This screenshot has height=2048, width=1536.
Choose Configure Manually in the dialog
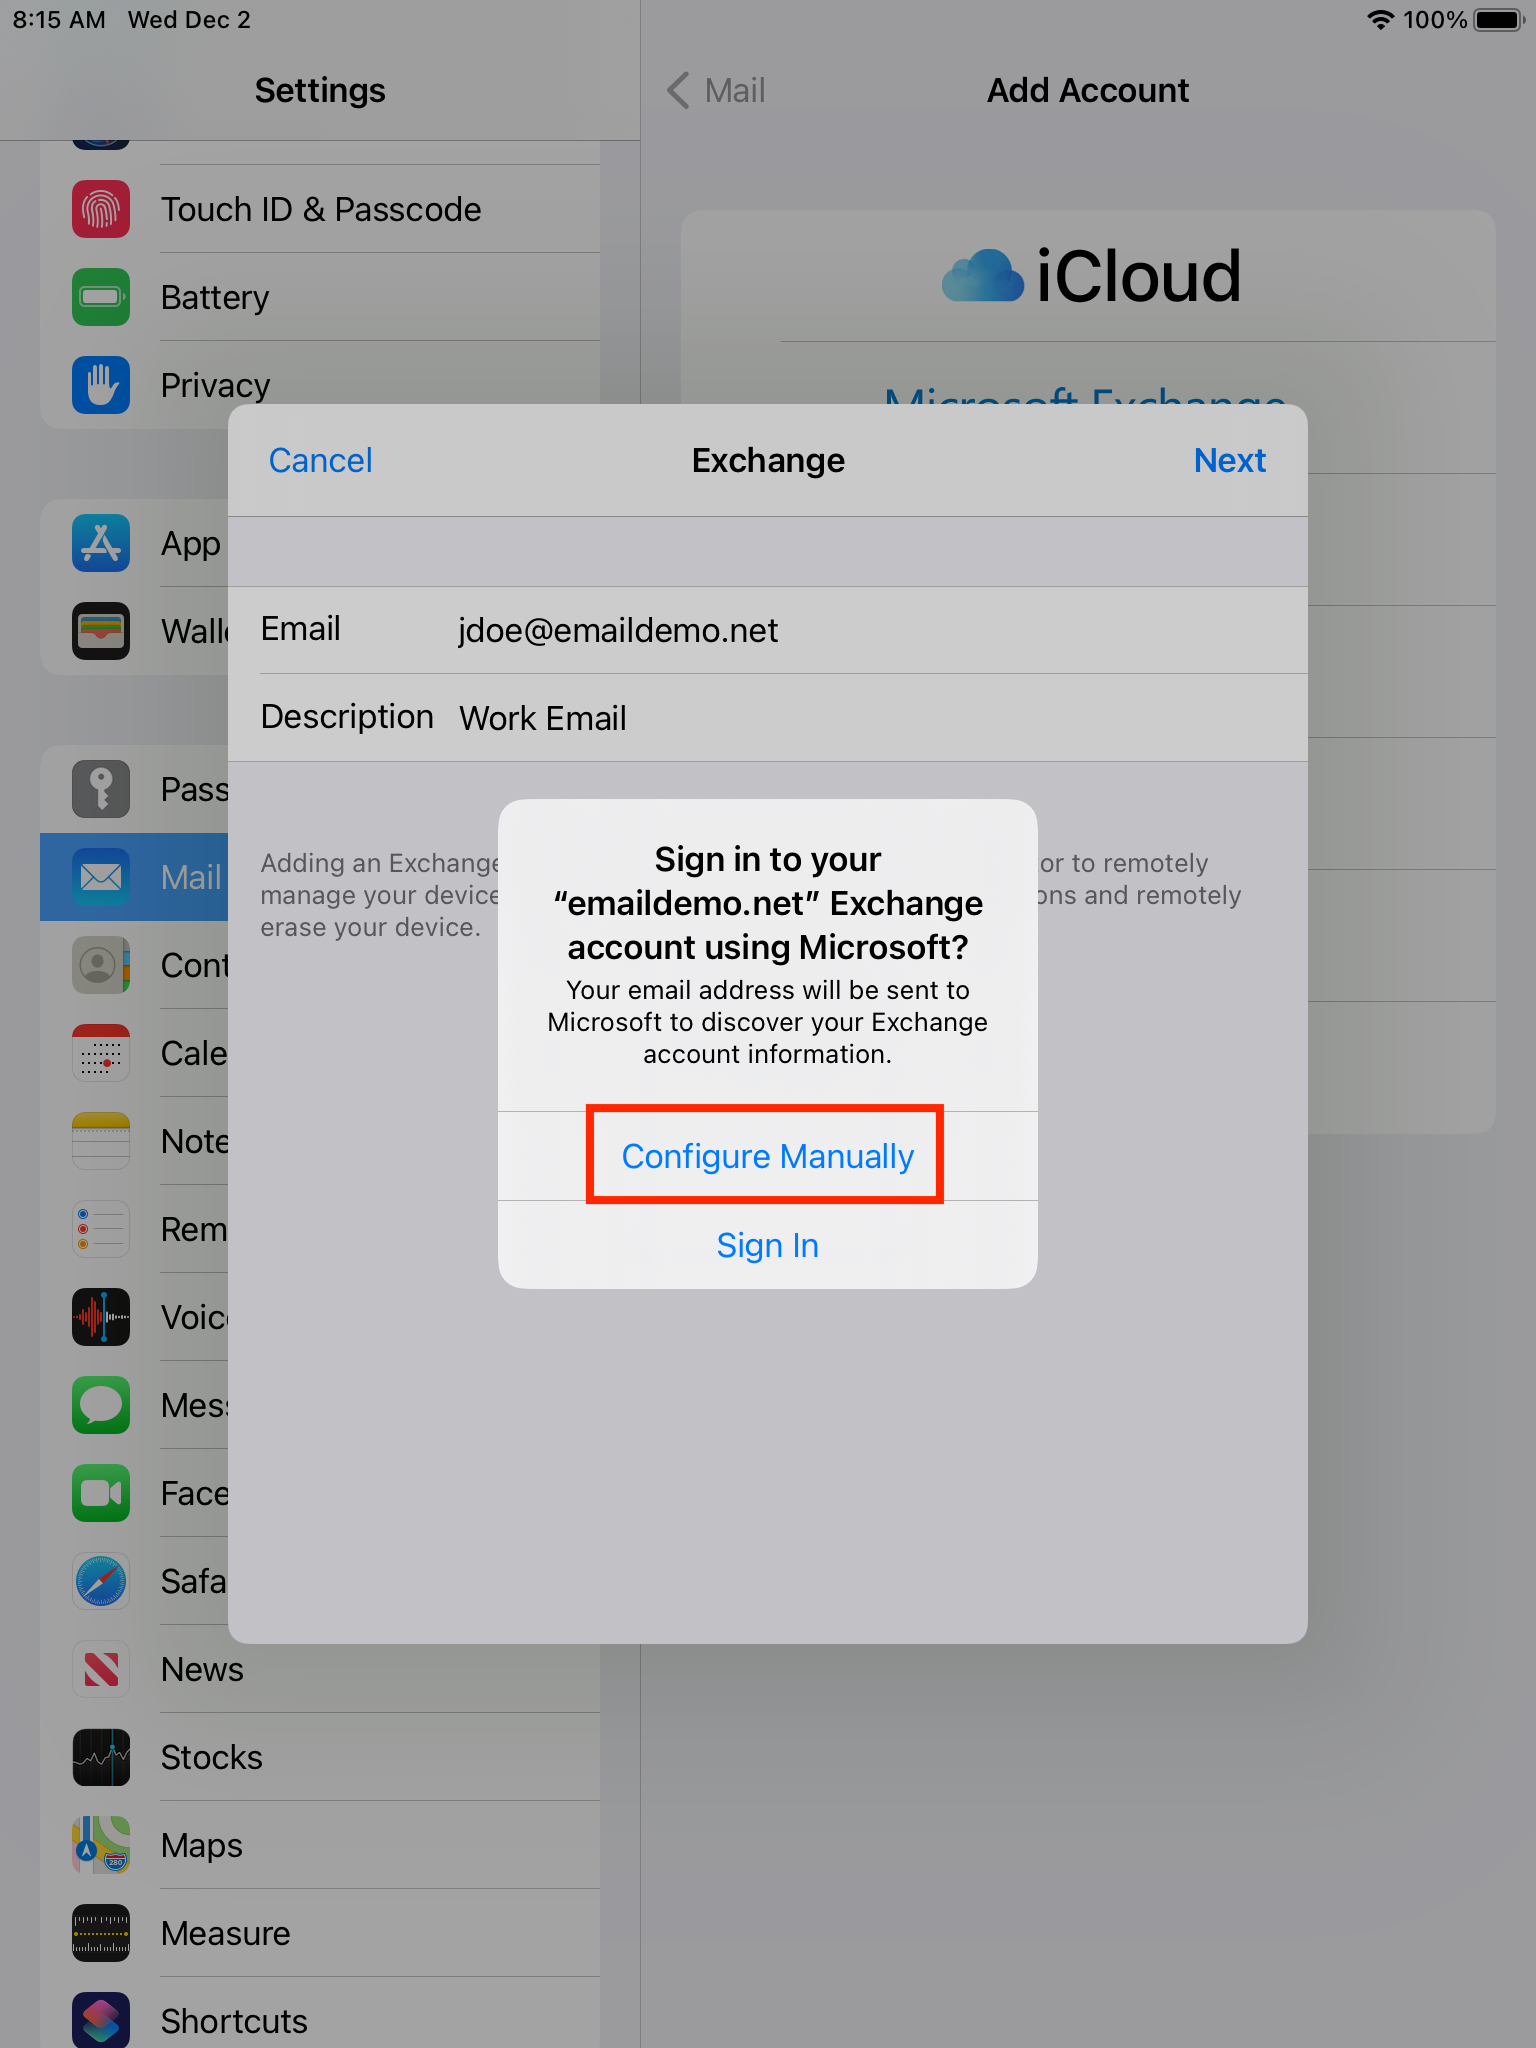coord(767,1156)
